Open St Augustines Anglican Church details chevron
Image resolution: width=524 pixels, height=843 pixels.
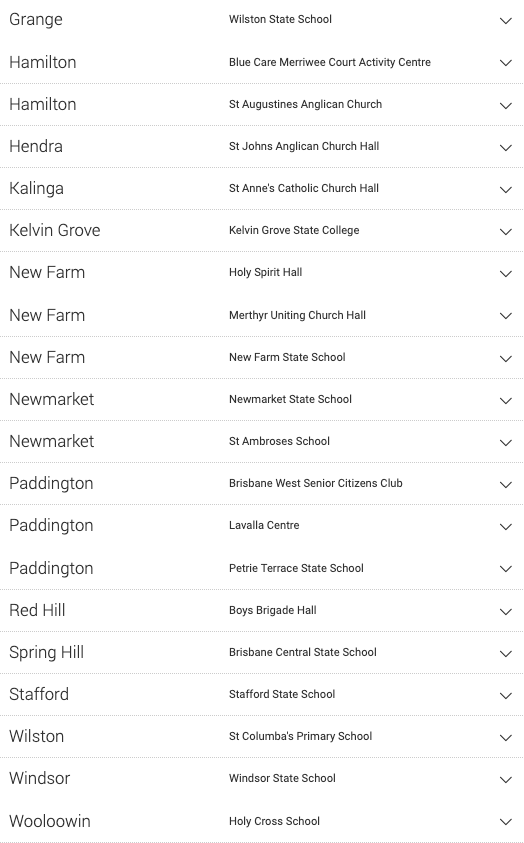506,105
